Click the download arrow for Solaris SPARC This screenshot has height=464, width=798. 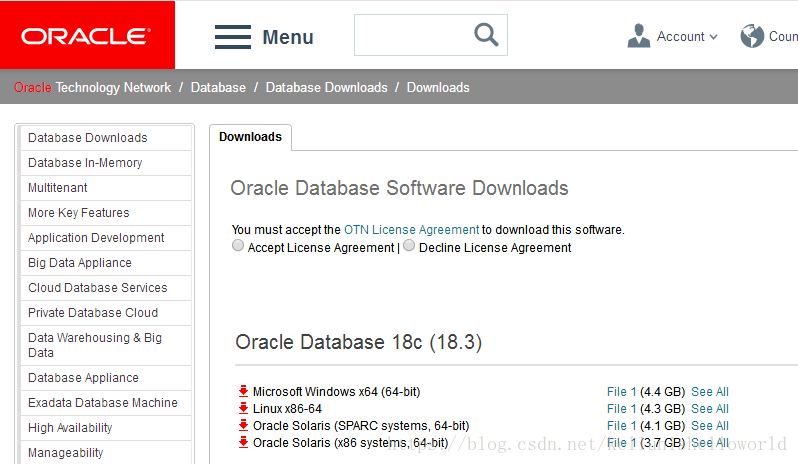coord(243,425)
